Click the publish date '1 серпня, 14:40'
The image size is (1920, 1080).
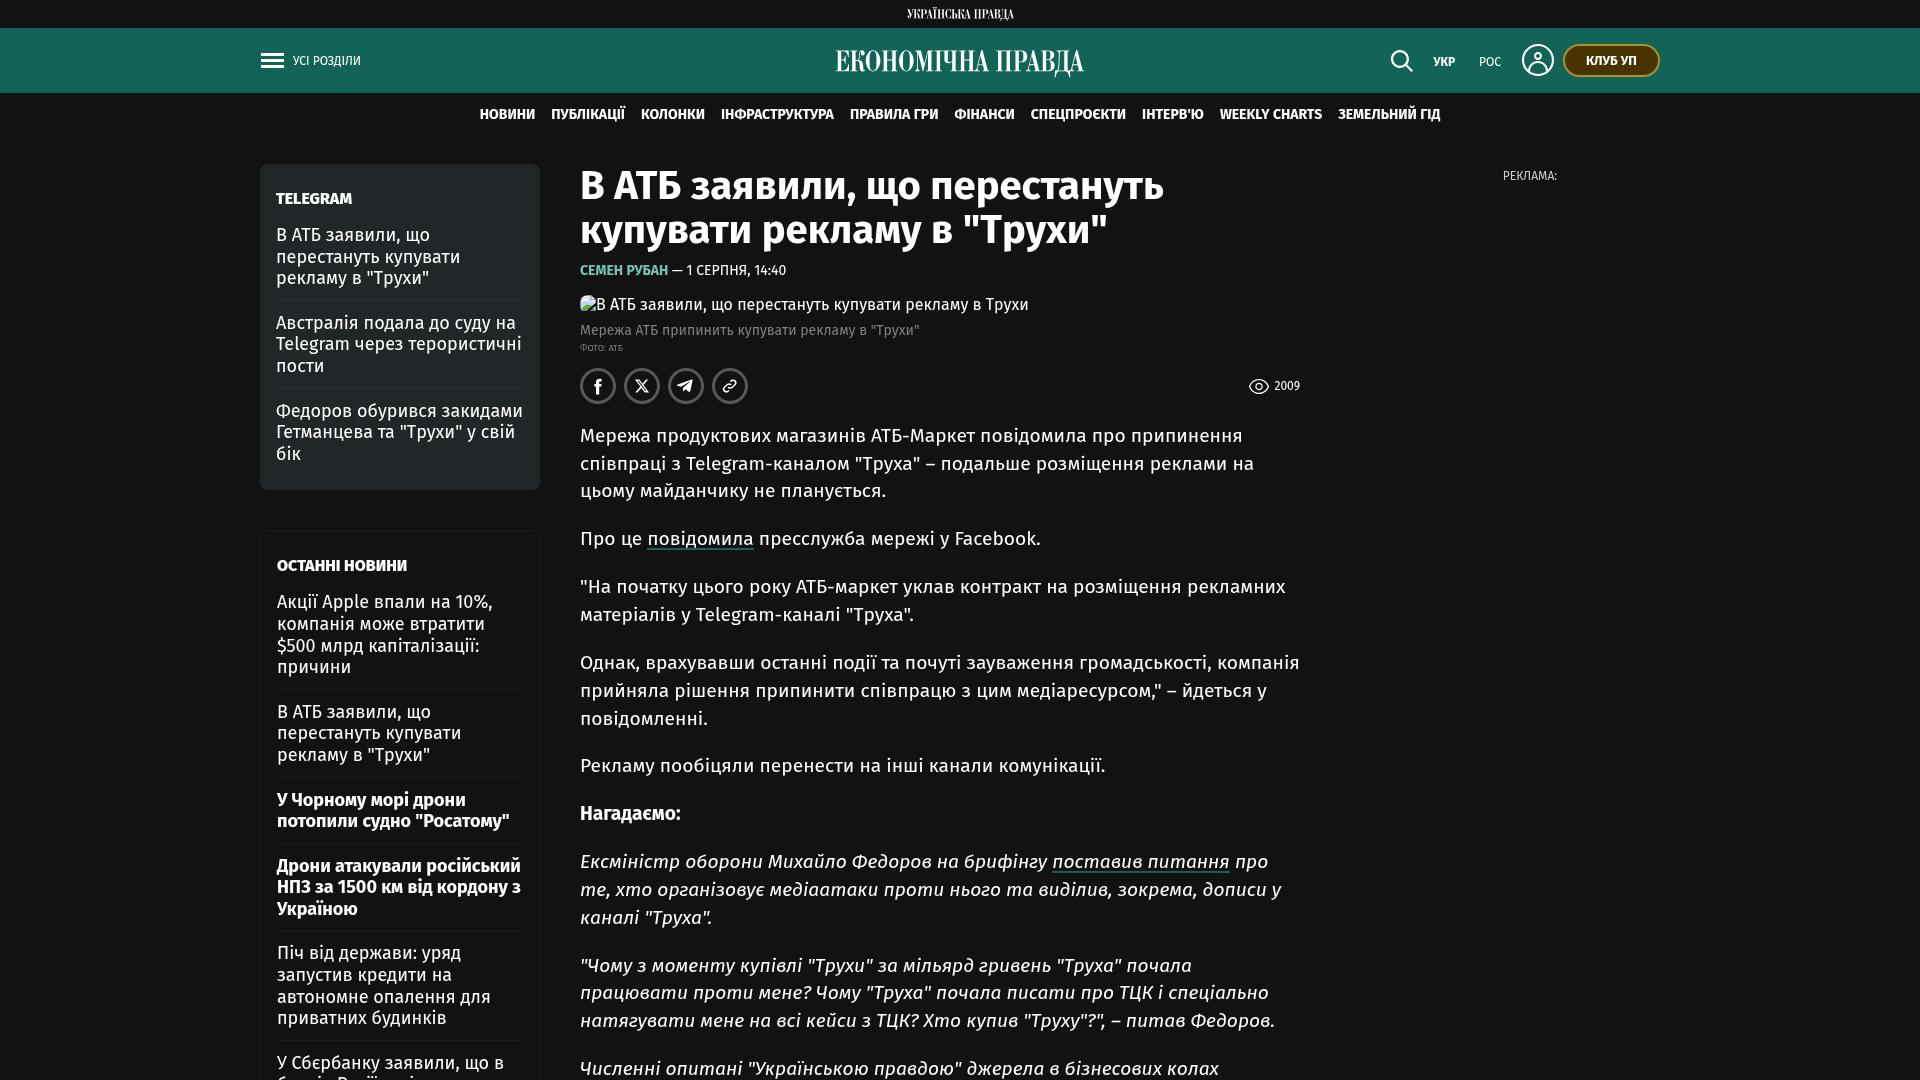pos(736,271)
